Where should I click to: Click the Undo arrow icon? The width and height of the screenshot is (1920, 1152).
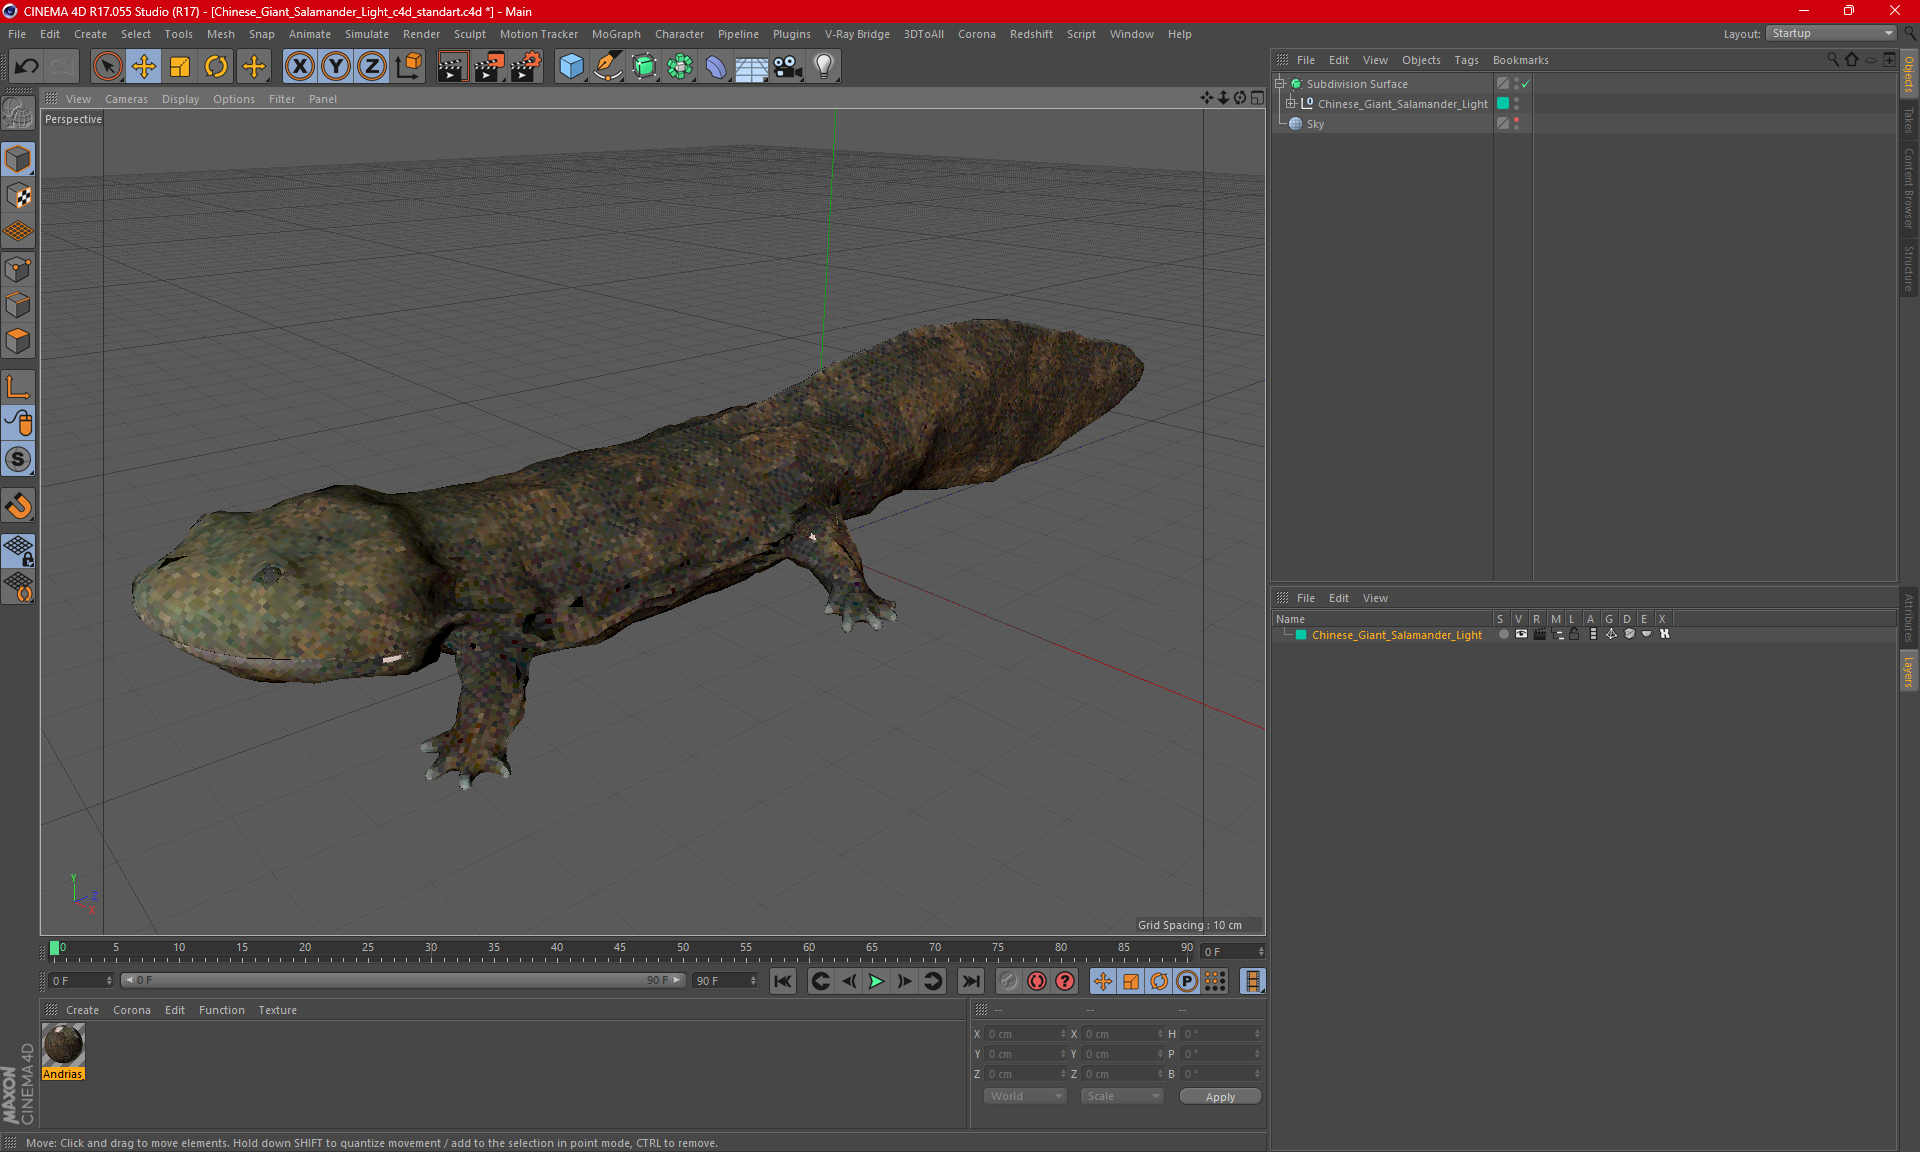[x=27, y=67]
